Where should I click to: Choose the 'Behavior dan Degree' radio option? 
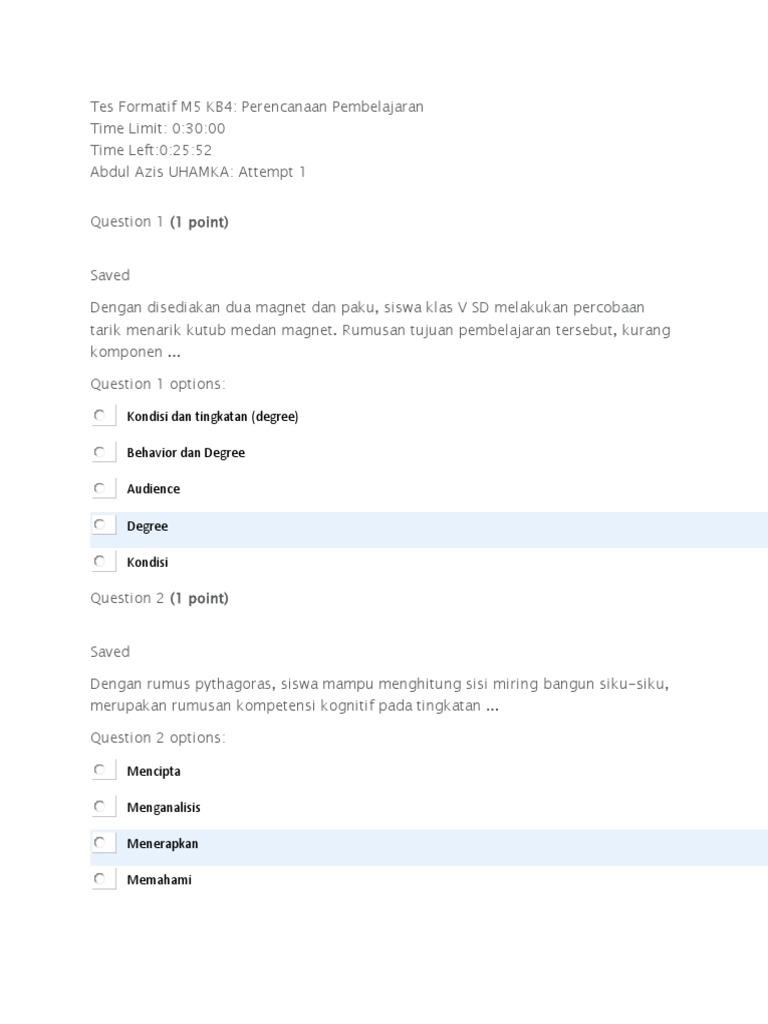[99, 453]
